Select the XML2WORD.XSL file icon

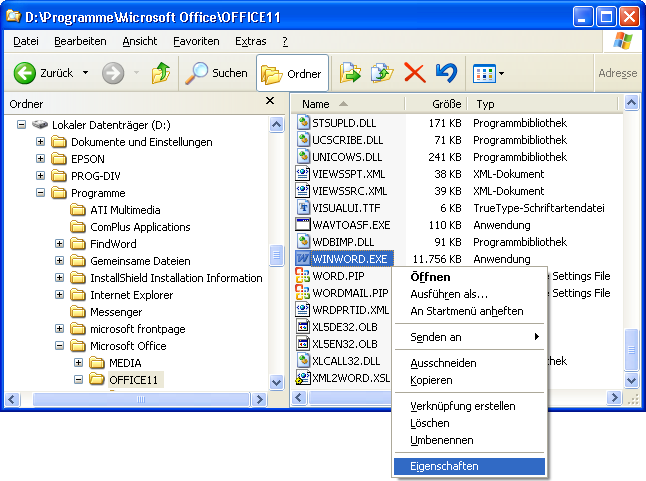tap(303, 378)
